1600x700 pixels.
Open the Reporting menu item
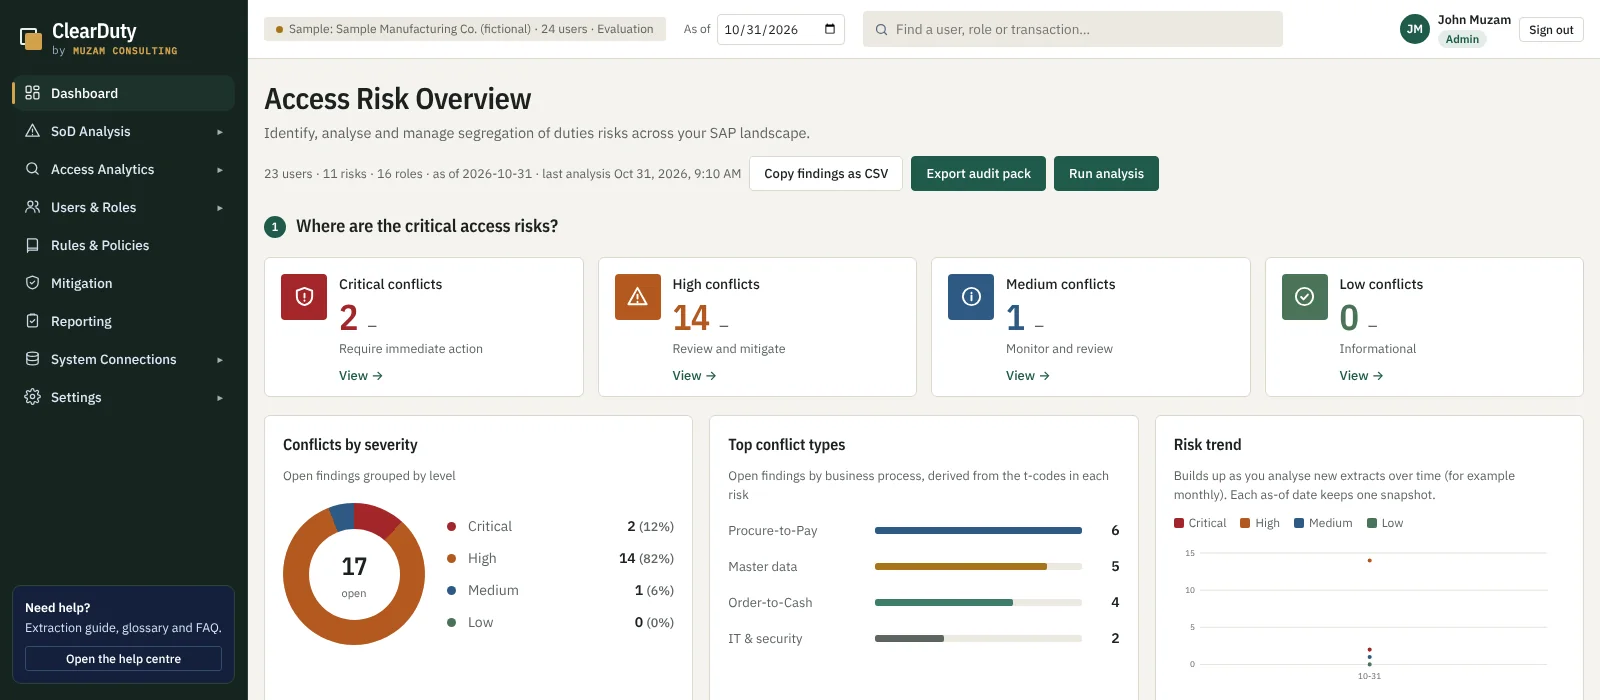(123, 321)
